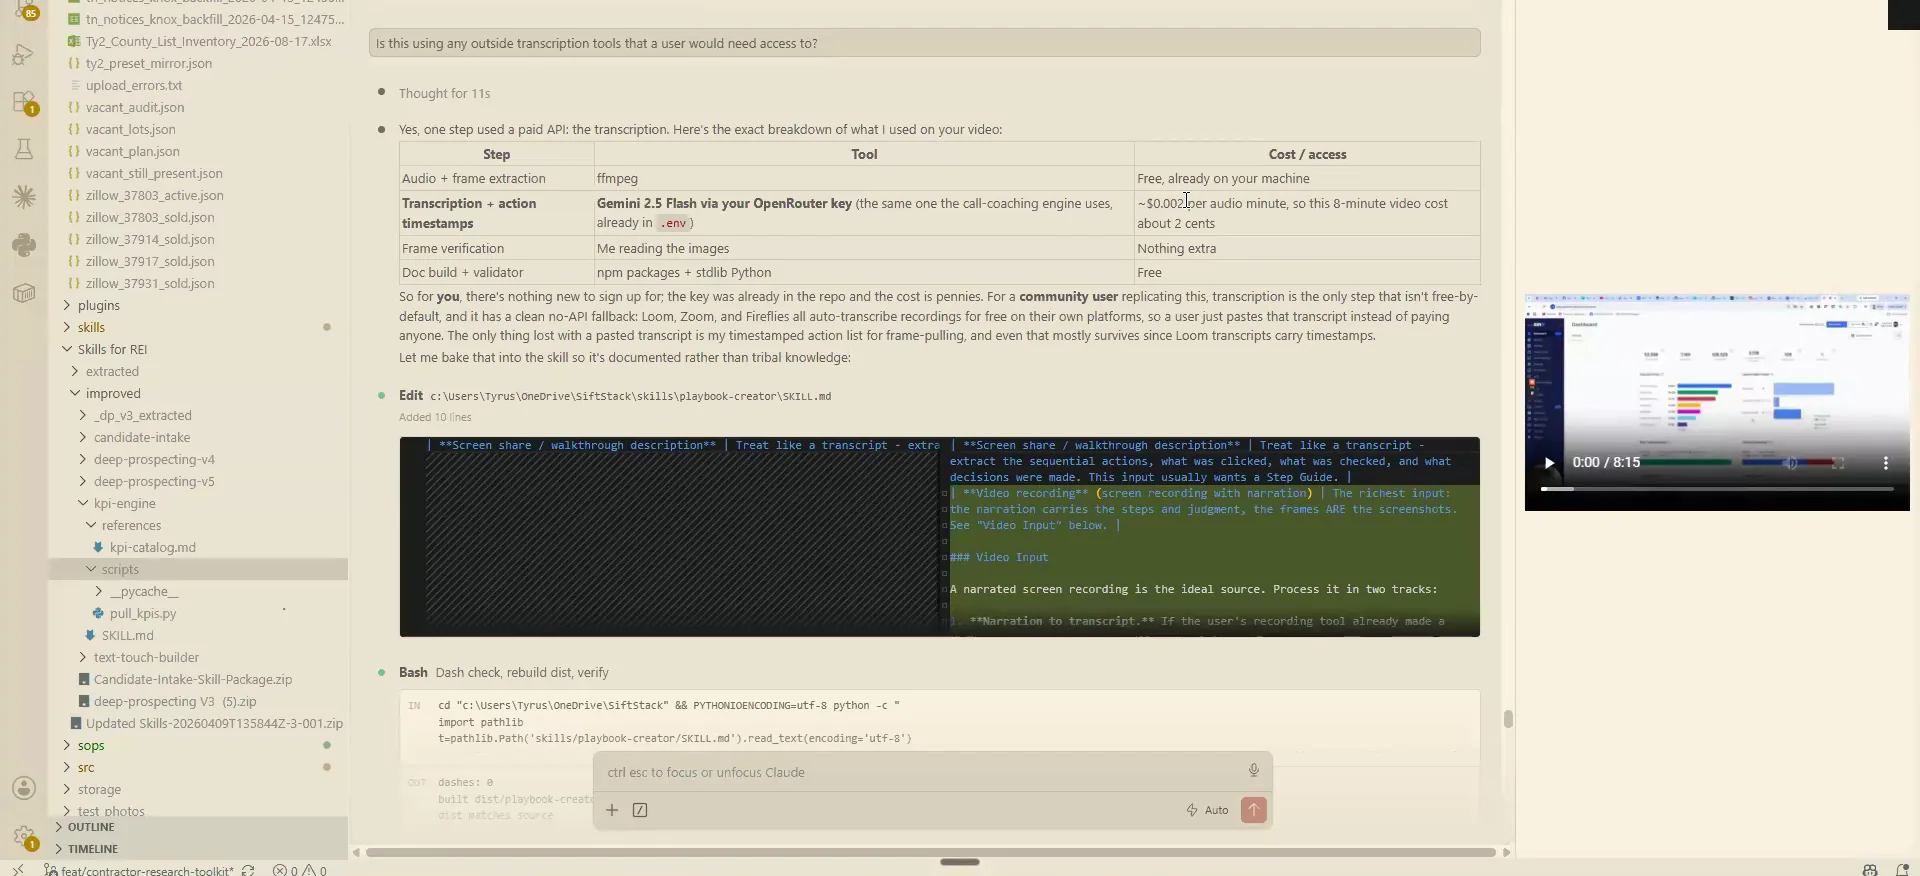Click the microphone icon in Claude input

coord(1253,771)
